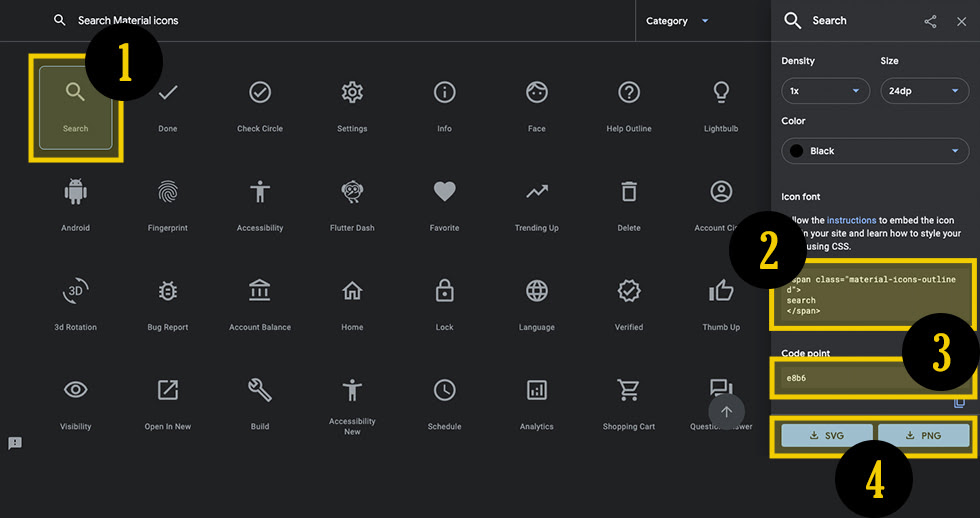Select the Search icon tile
The image size is (980, 518).
76,108
